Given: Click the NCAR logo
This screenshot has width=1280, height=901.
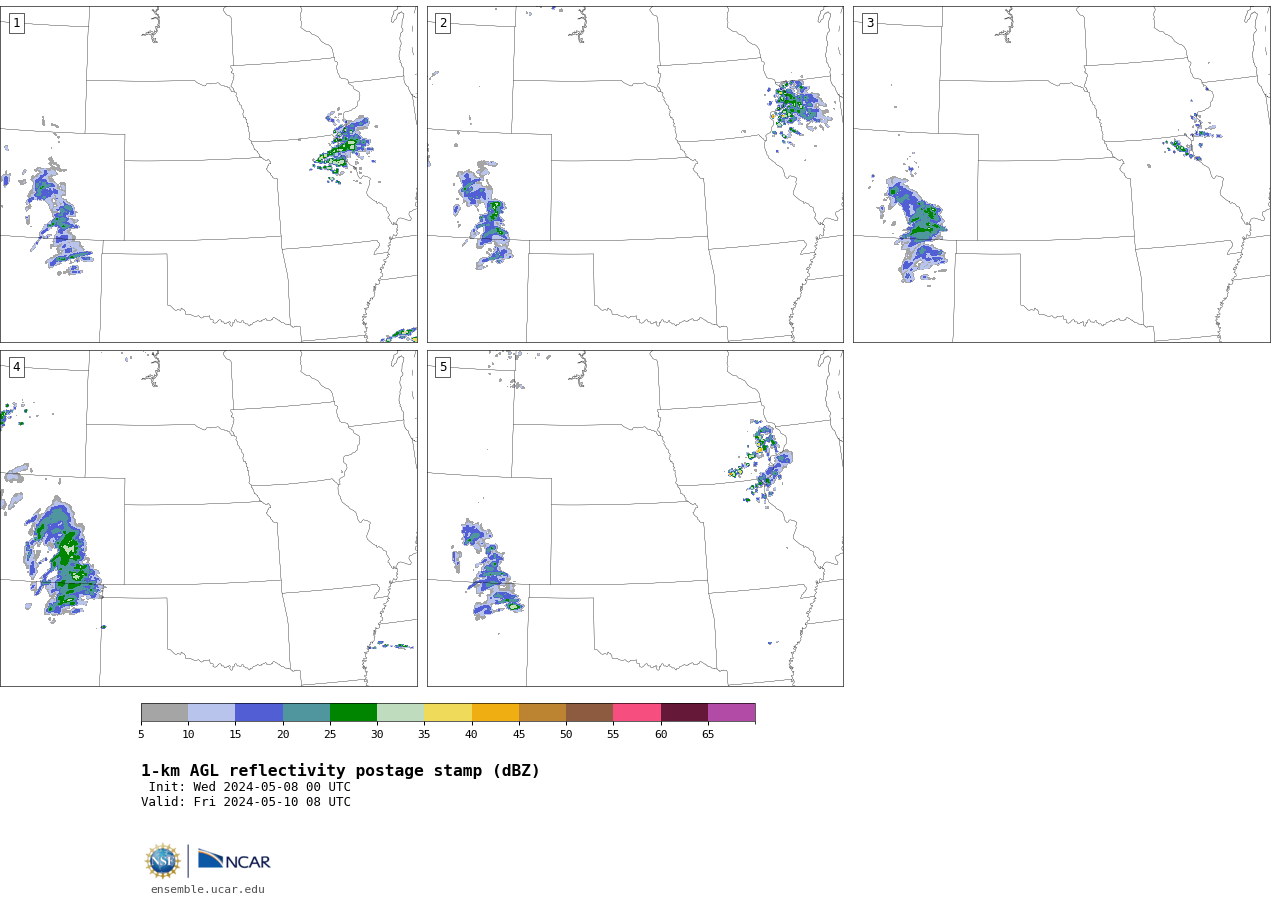Looking at the screenshot, I should pos(234,860).
